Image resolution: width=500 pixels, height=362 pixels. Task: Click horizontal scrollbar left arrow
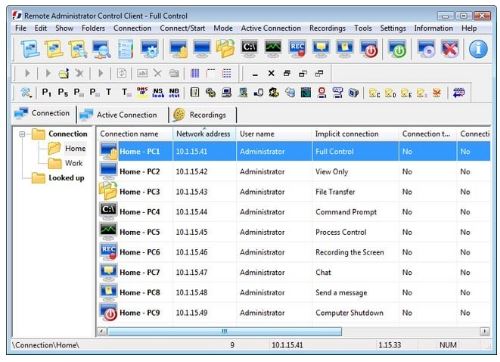[x=102, y=331]
